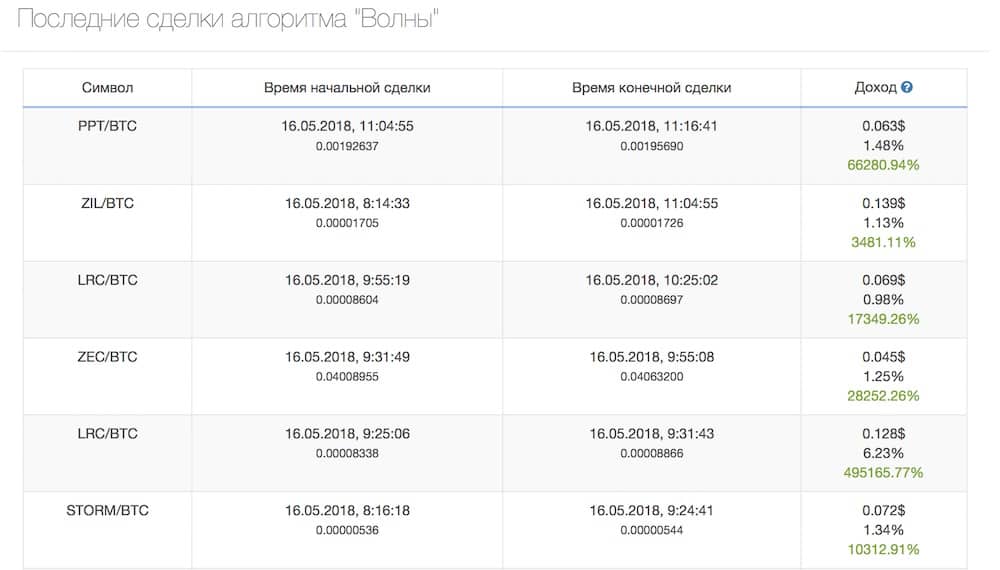Click the Время конечной сделки column header
The image size is (1000, 570).
(651, 88)
